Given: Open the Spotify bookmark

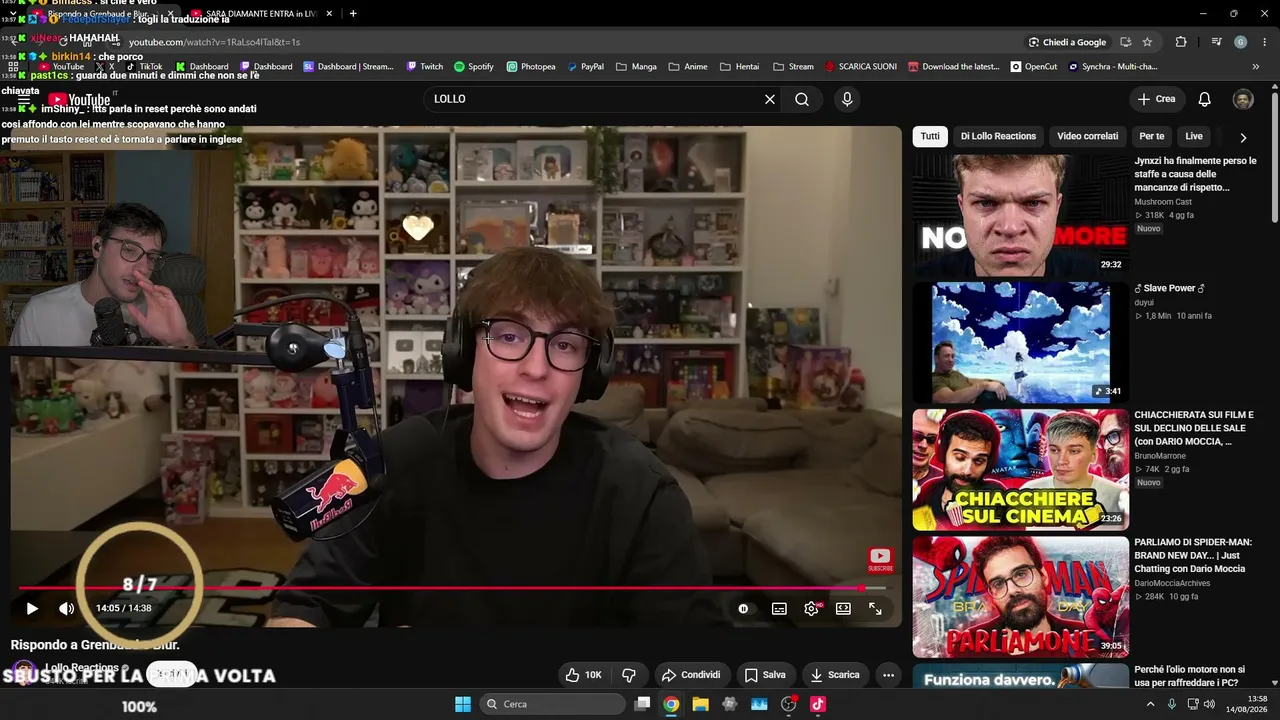Looking at the screenshot, I should tap(473, 67).
